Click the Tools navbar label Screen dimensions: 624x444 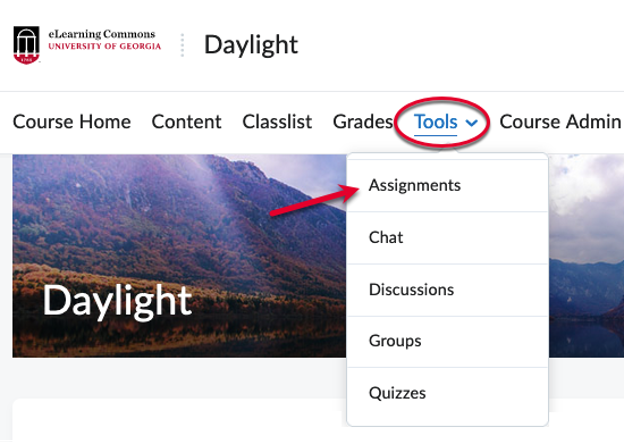[x=435, y=122]
